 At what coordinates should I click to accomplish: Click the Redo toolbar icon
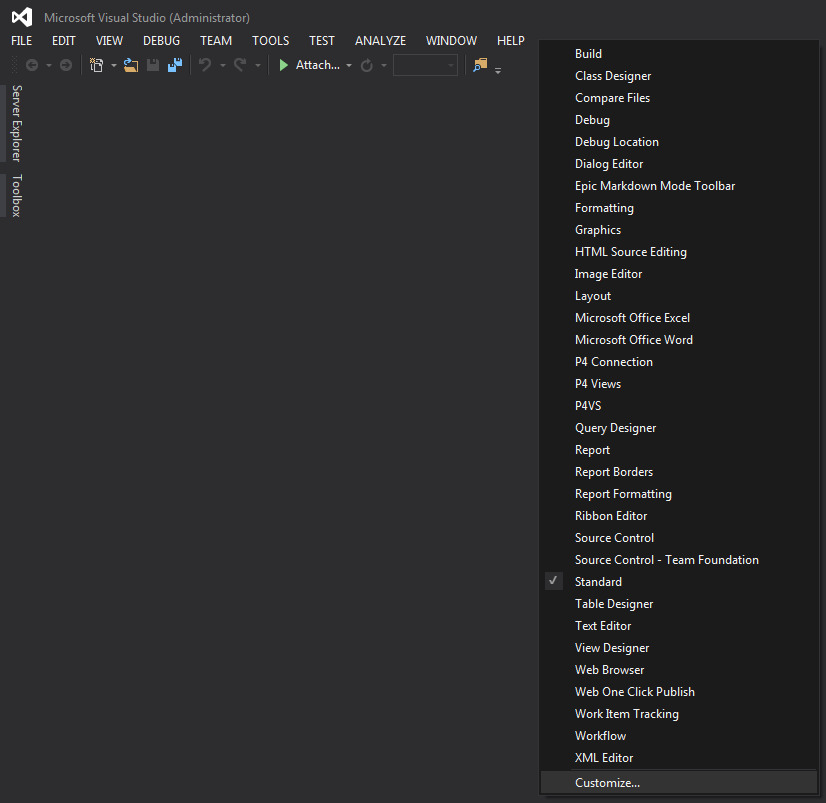240,64
